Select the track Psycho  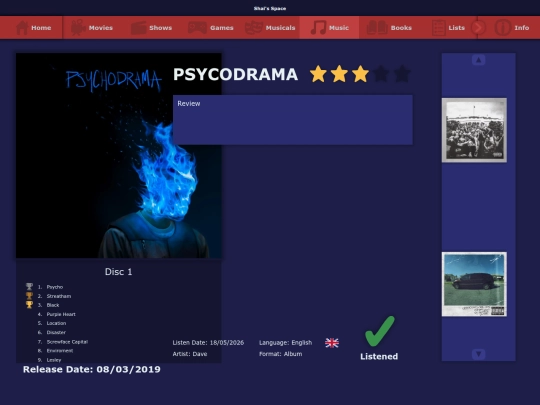[x=55, y=287]
